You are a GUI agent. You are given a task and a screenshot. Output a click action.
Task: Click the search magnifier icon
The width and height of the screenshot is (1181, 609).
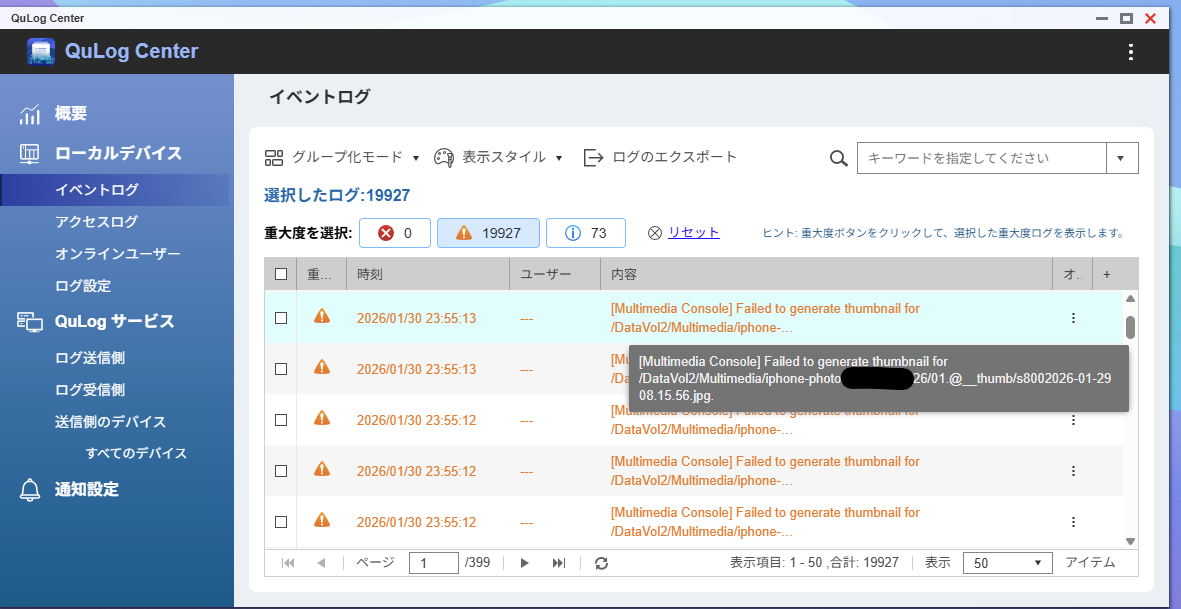tap(839, 158)
